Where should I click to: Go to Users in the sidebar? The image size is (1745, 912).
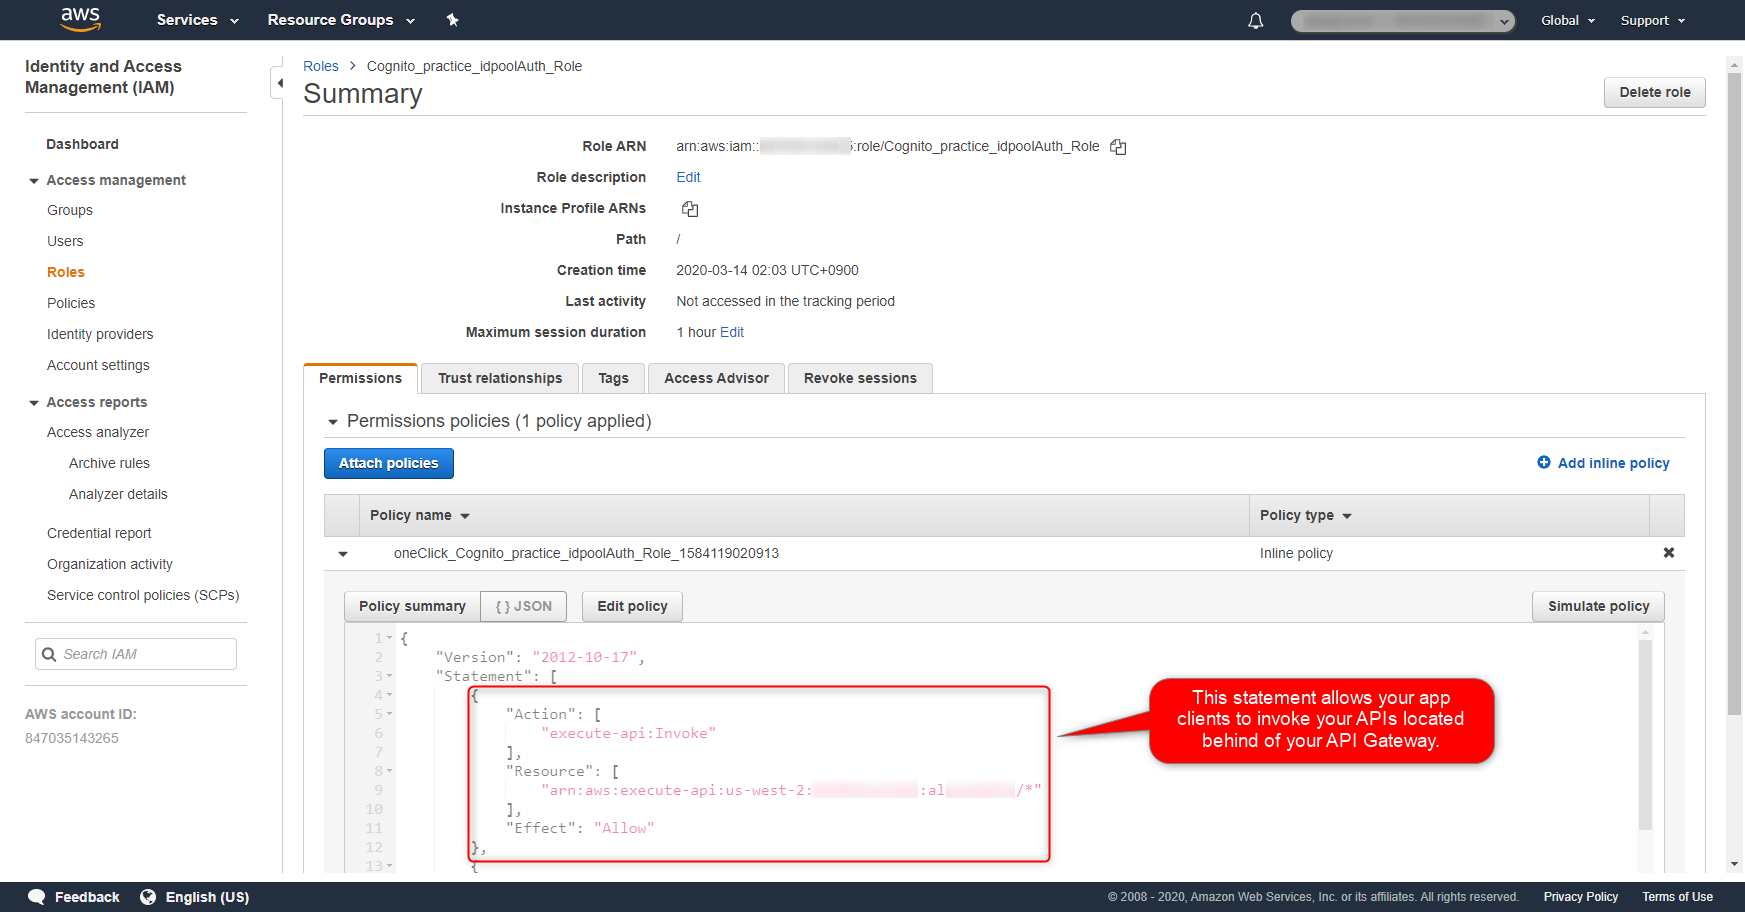(x=65, y=241)
